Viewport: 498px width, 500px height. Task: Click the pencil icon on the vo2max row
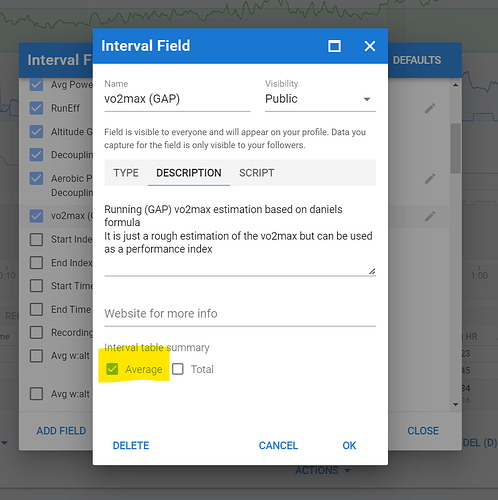point(430,216)
